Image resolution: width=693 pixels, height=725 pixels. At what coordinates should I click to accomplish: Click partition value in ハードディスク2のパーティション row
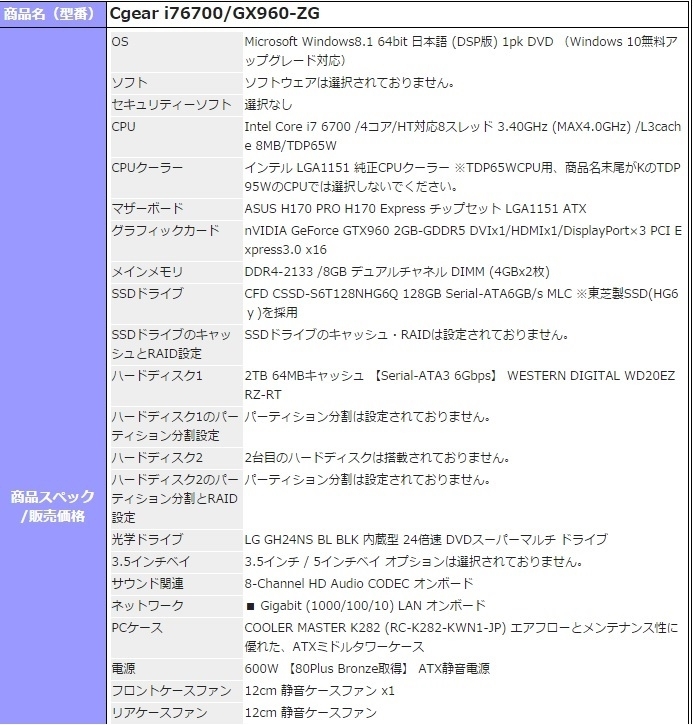(367, 479)
